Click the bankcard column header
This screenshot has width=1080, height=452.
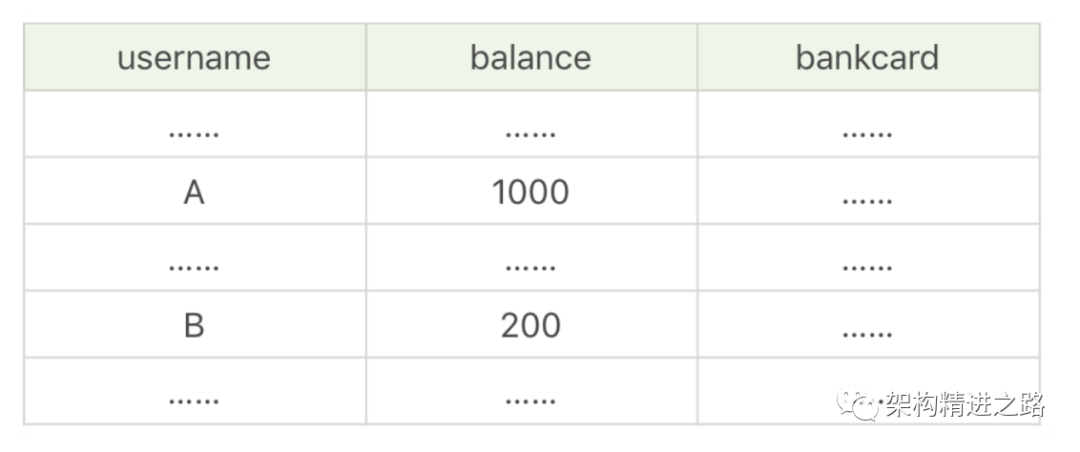867,57
